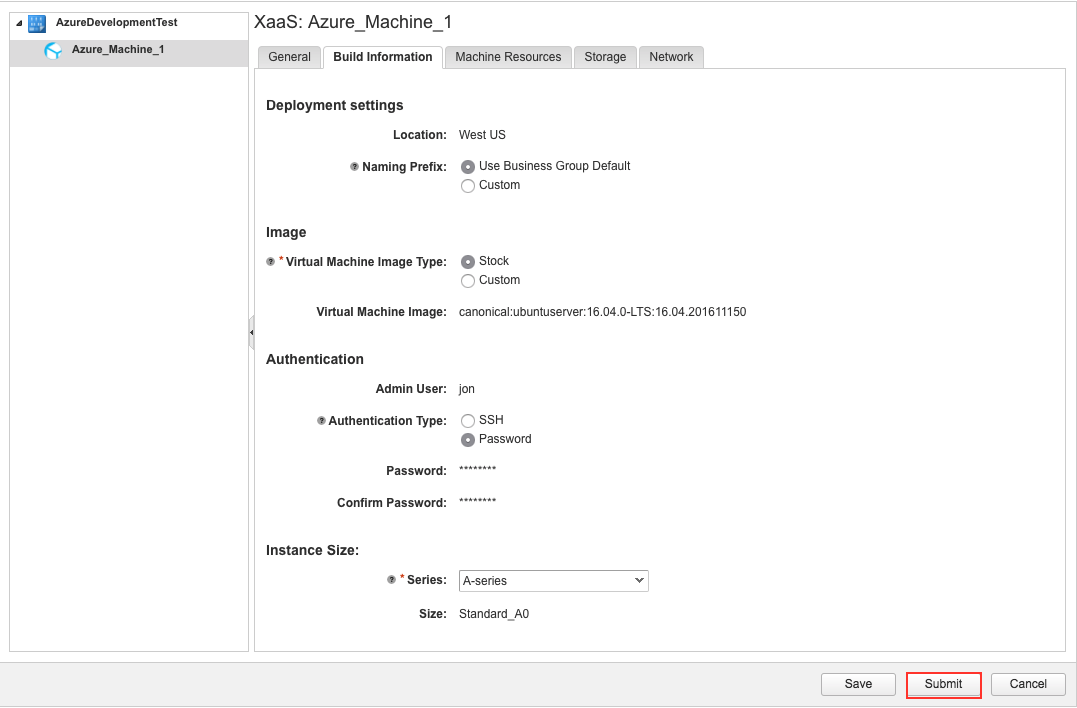Image resolution: width=1077 pixels, height=708 pixels.
Task: Select Use Business Group Default radio
Action: pyautogui.click(x=468, y=167)
